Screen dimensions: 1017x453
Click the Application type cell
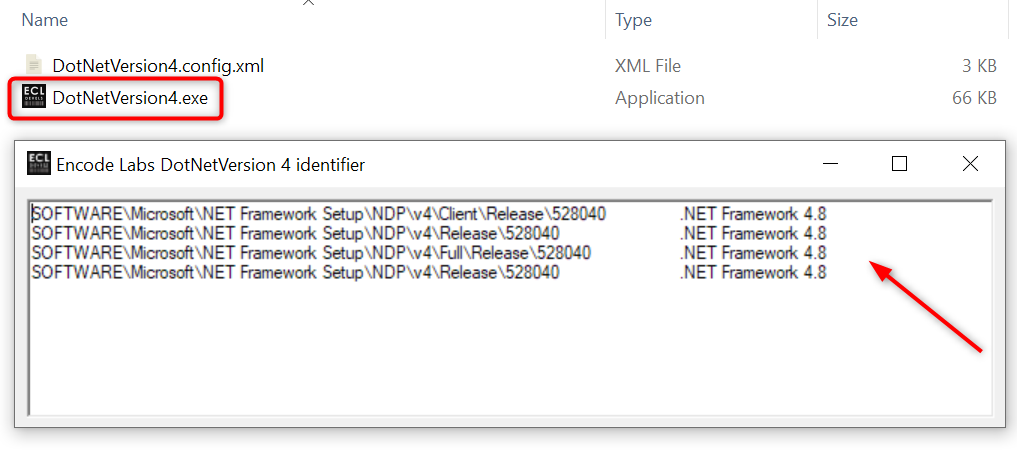coord(660,99)
